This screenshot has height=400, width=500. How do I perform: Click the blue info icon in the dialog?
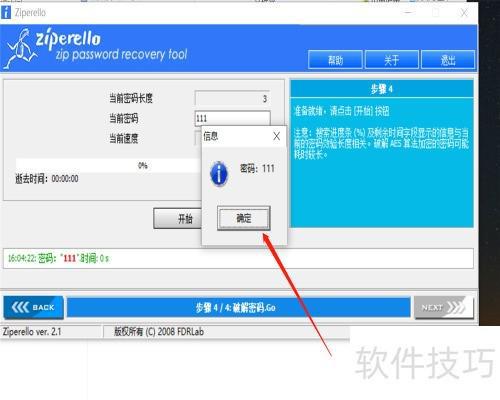tap(219, 174)
